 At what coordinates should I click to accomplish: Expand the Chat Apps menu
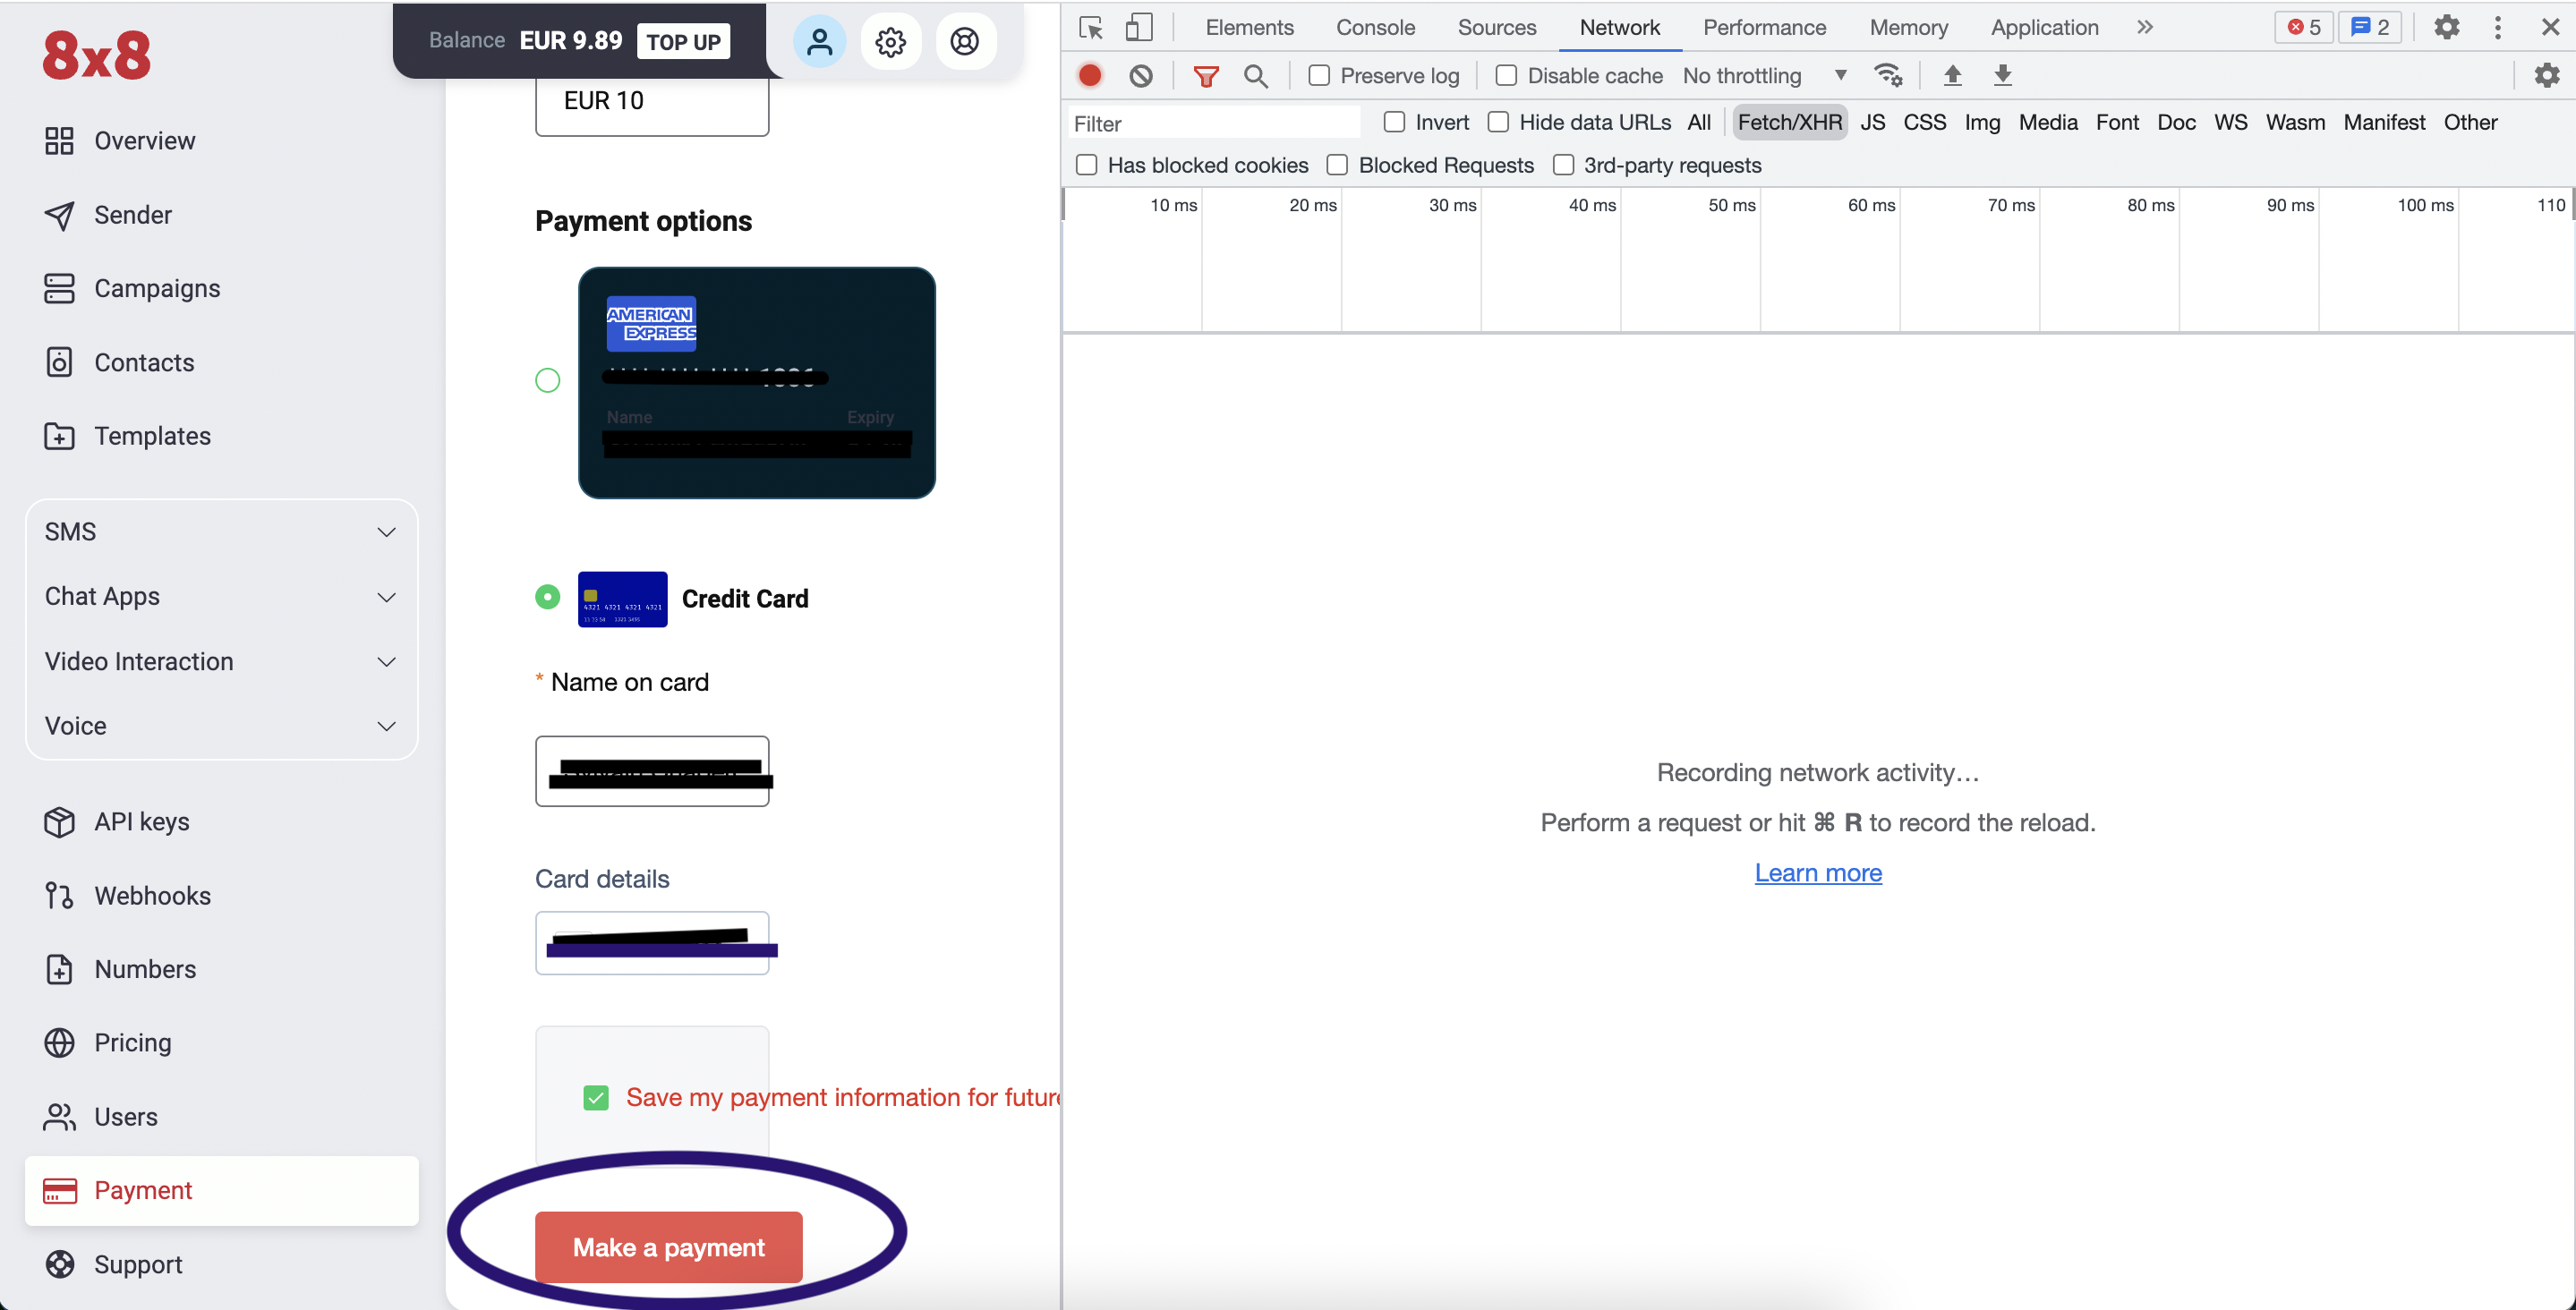[221, 597]
